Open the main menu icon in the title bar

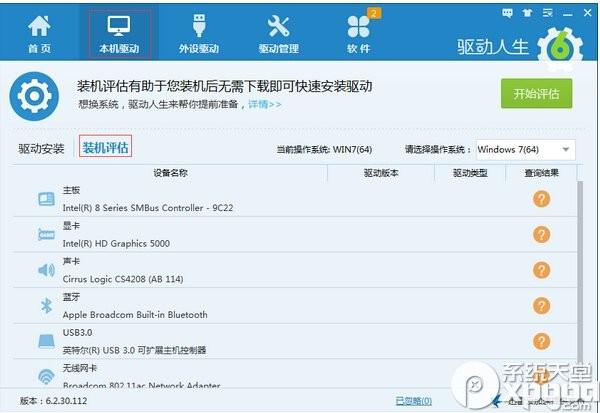548,13
